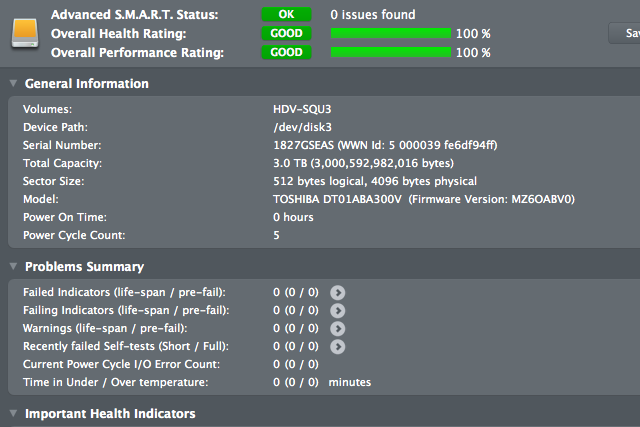
Task: Click the green OK status badge
Action: point(286,15)
